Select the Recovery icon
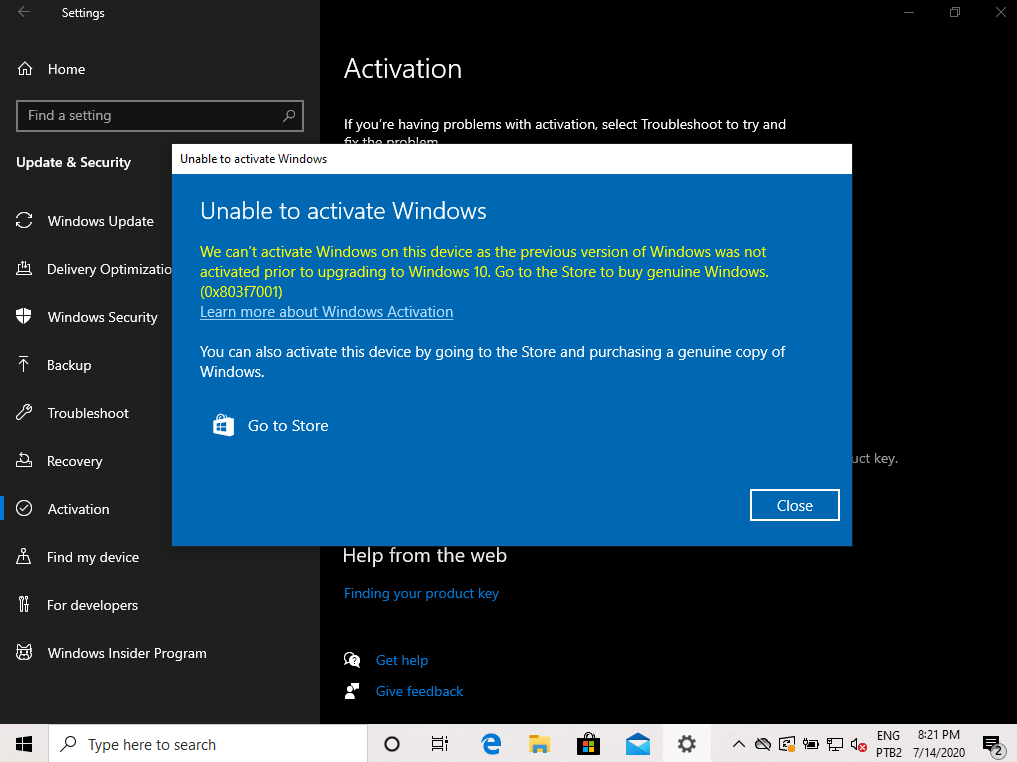1017x762 pixels. click(x=24, y=460)
